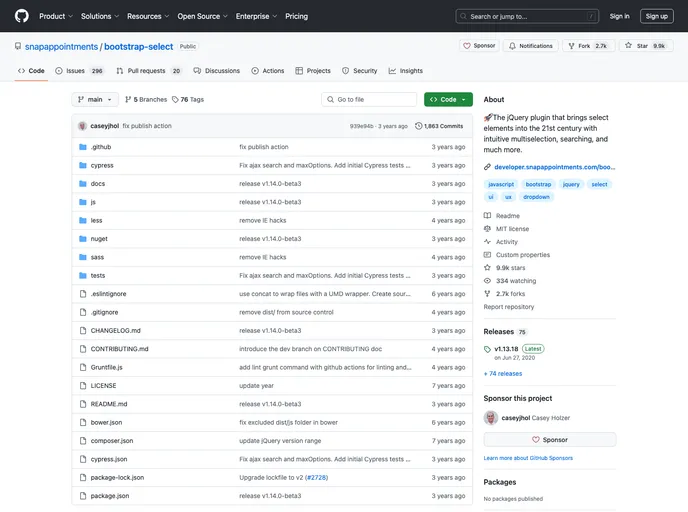Click the Sign in link

[619, 16]
